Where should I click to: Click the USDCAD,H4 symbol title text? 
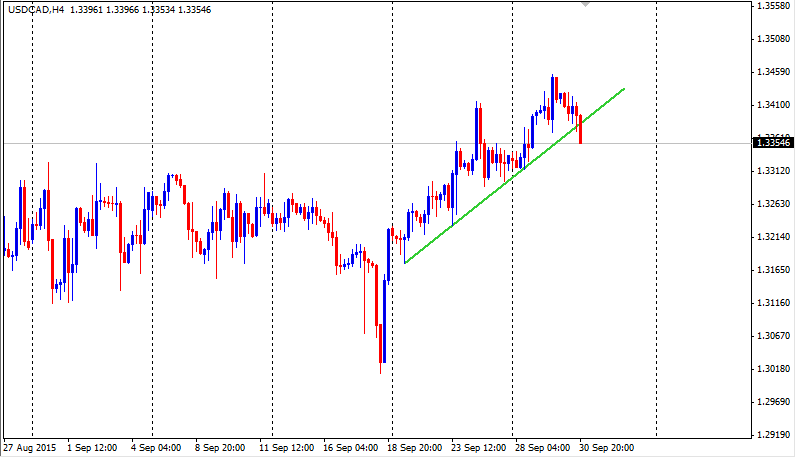coord(36,10)
